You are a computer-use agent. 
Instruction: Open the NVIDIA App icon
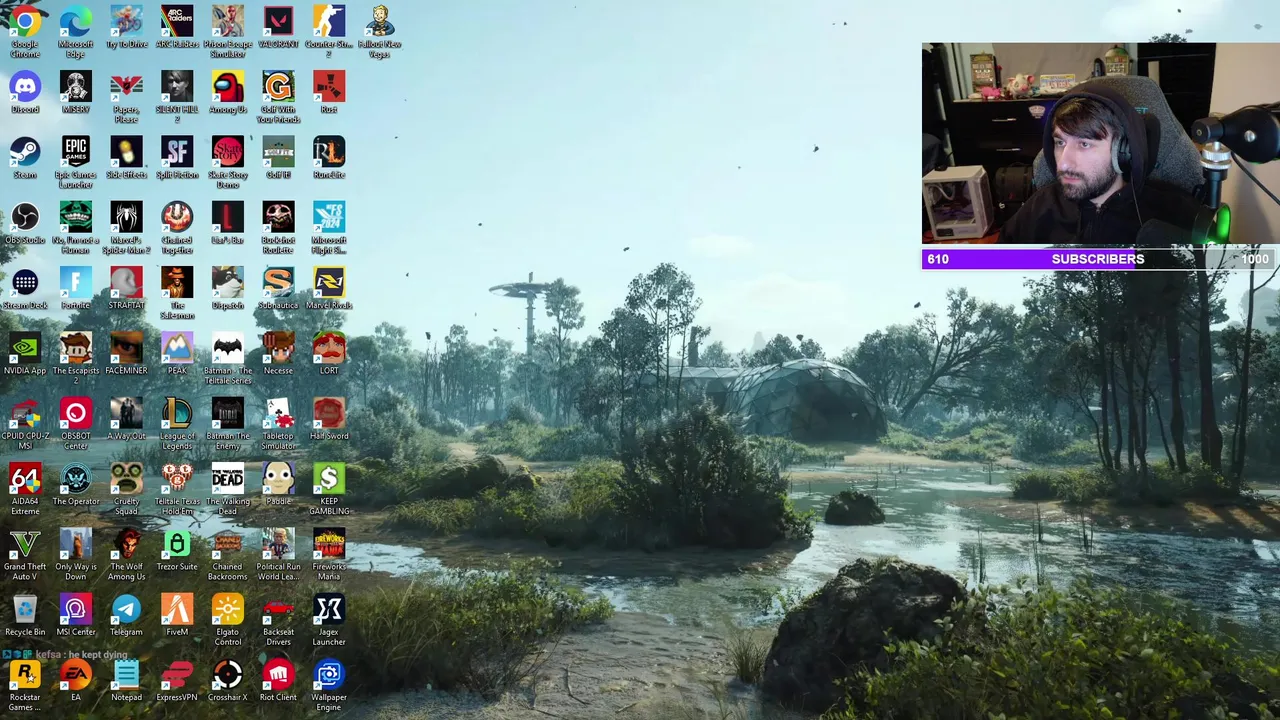click(25, 353)
